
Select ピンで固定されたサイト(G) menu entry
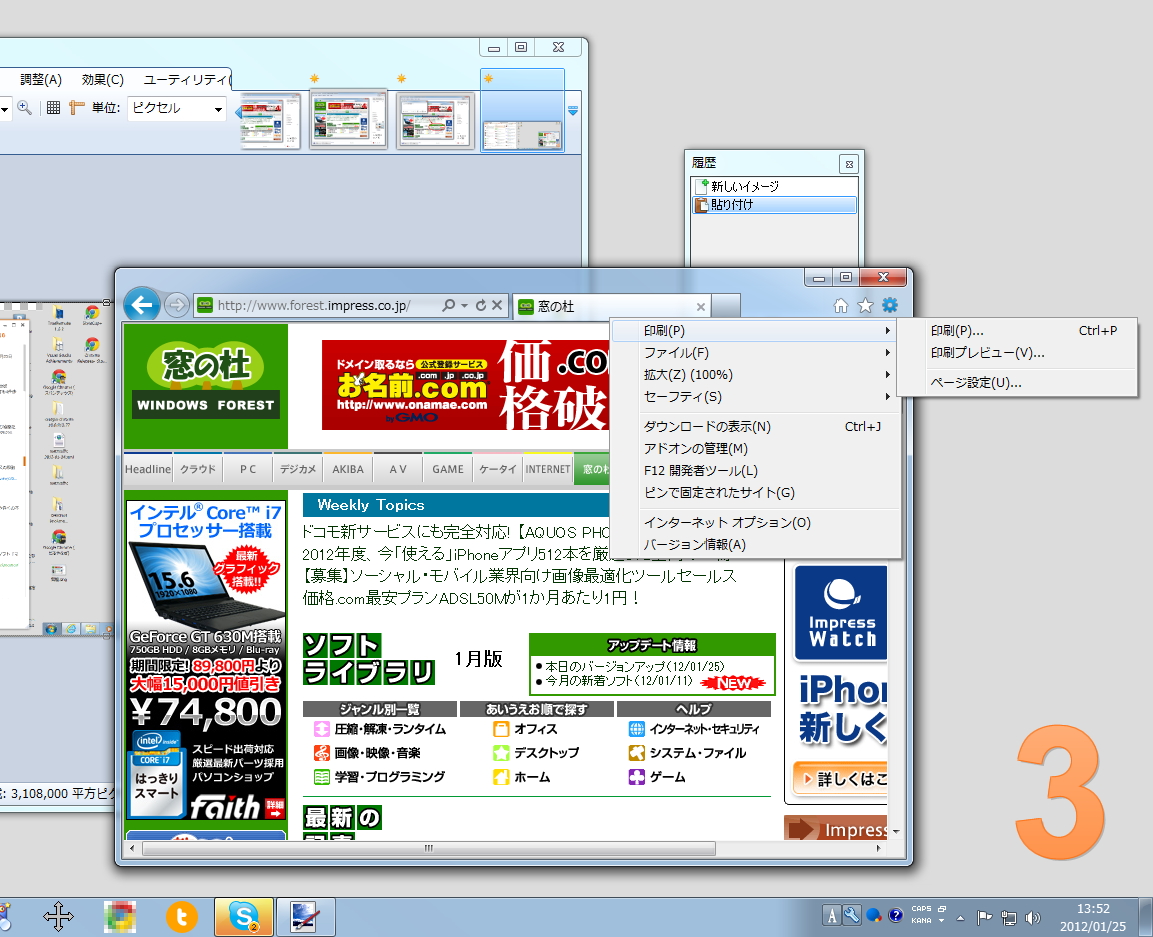[756, 493]
